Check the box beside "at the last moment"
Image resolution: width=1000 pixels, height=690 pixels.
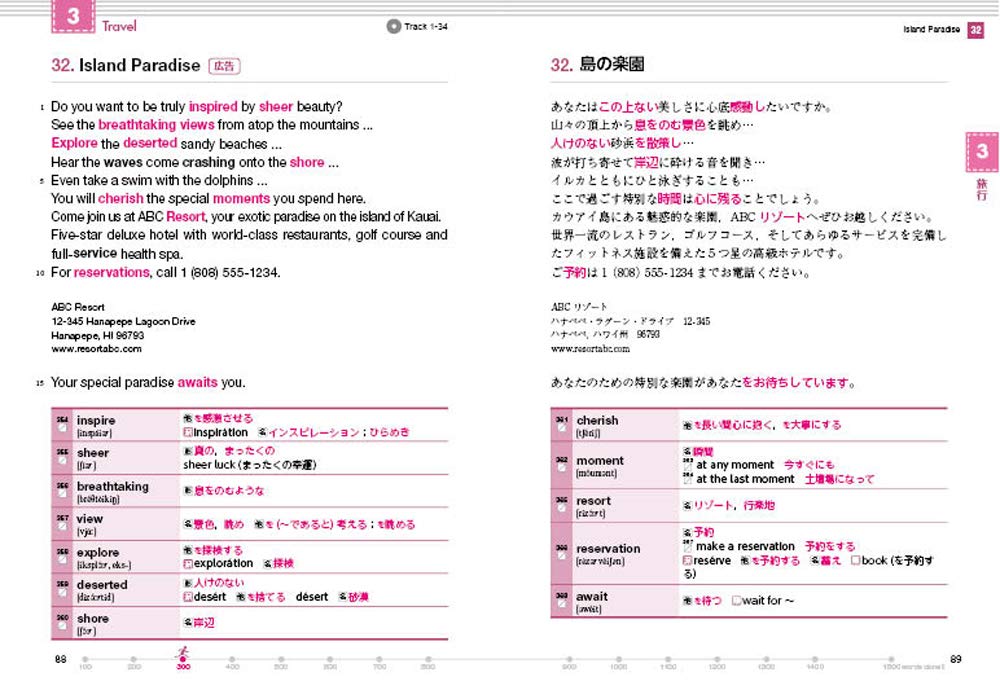(x=688, y=480)
